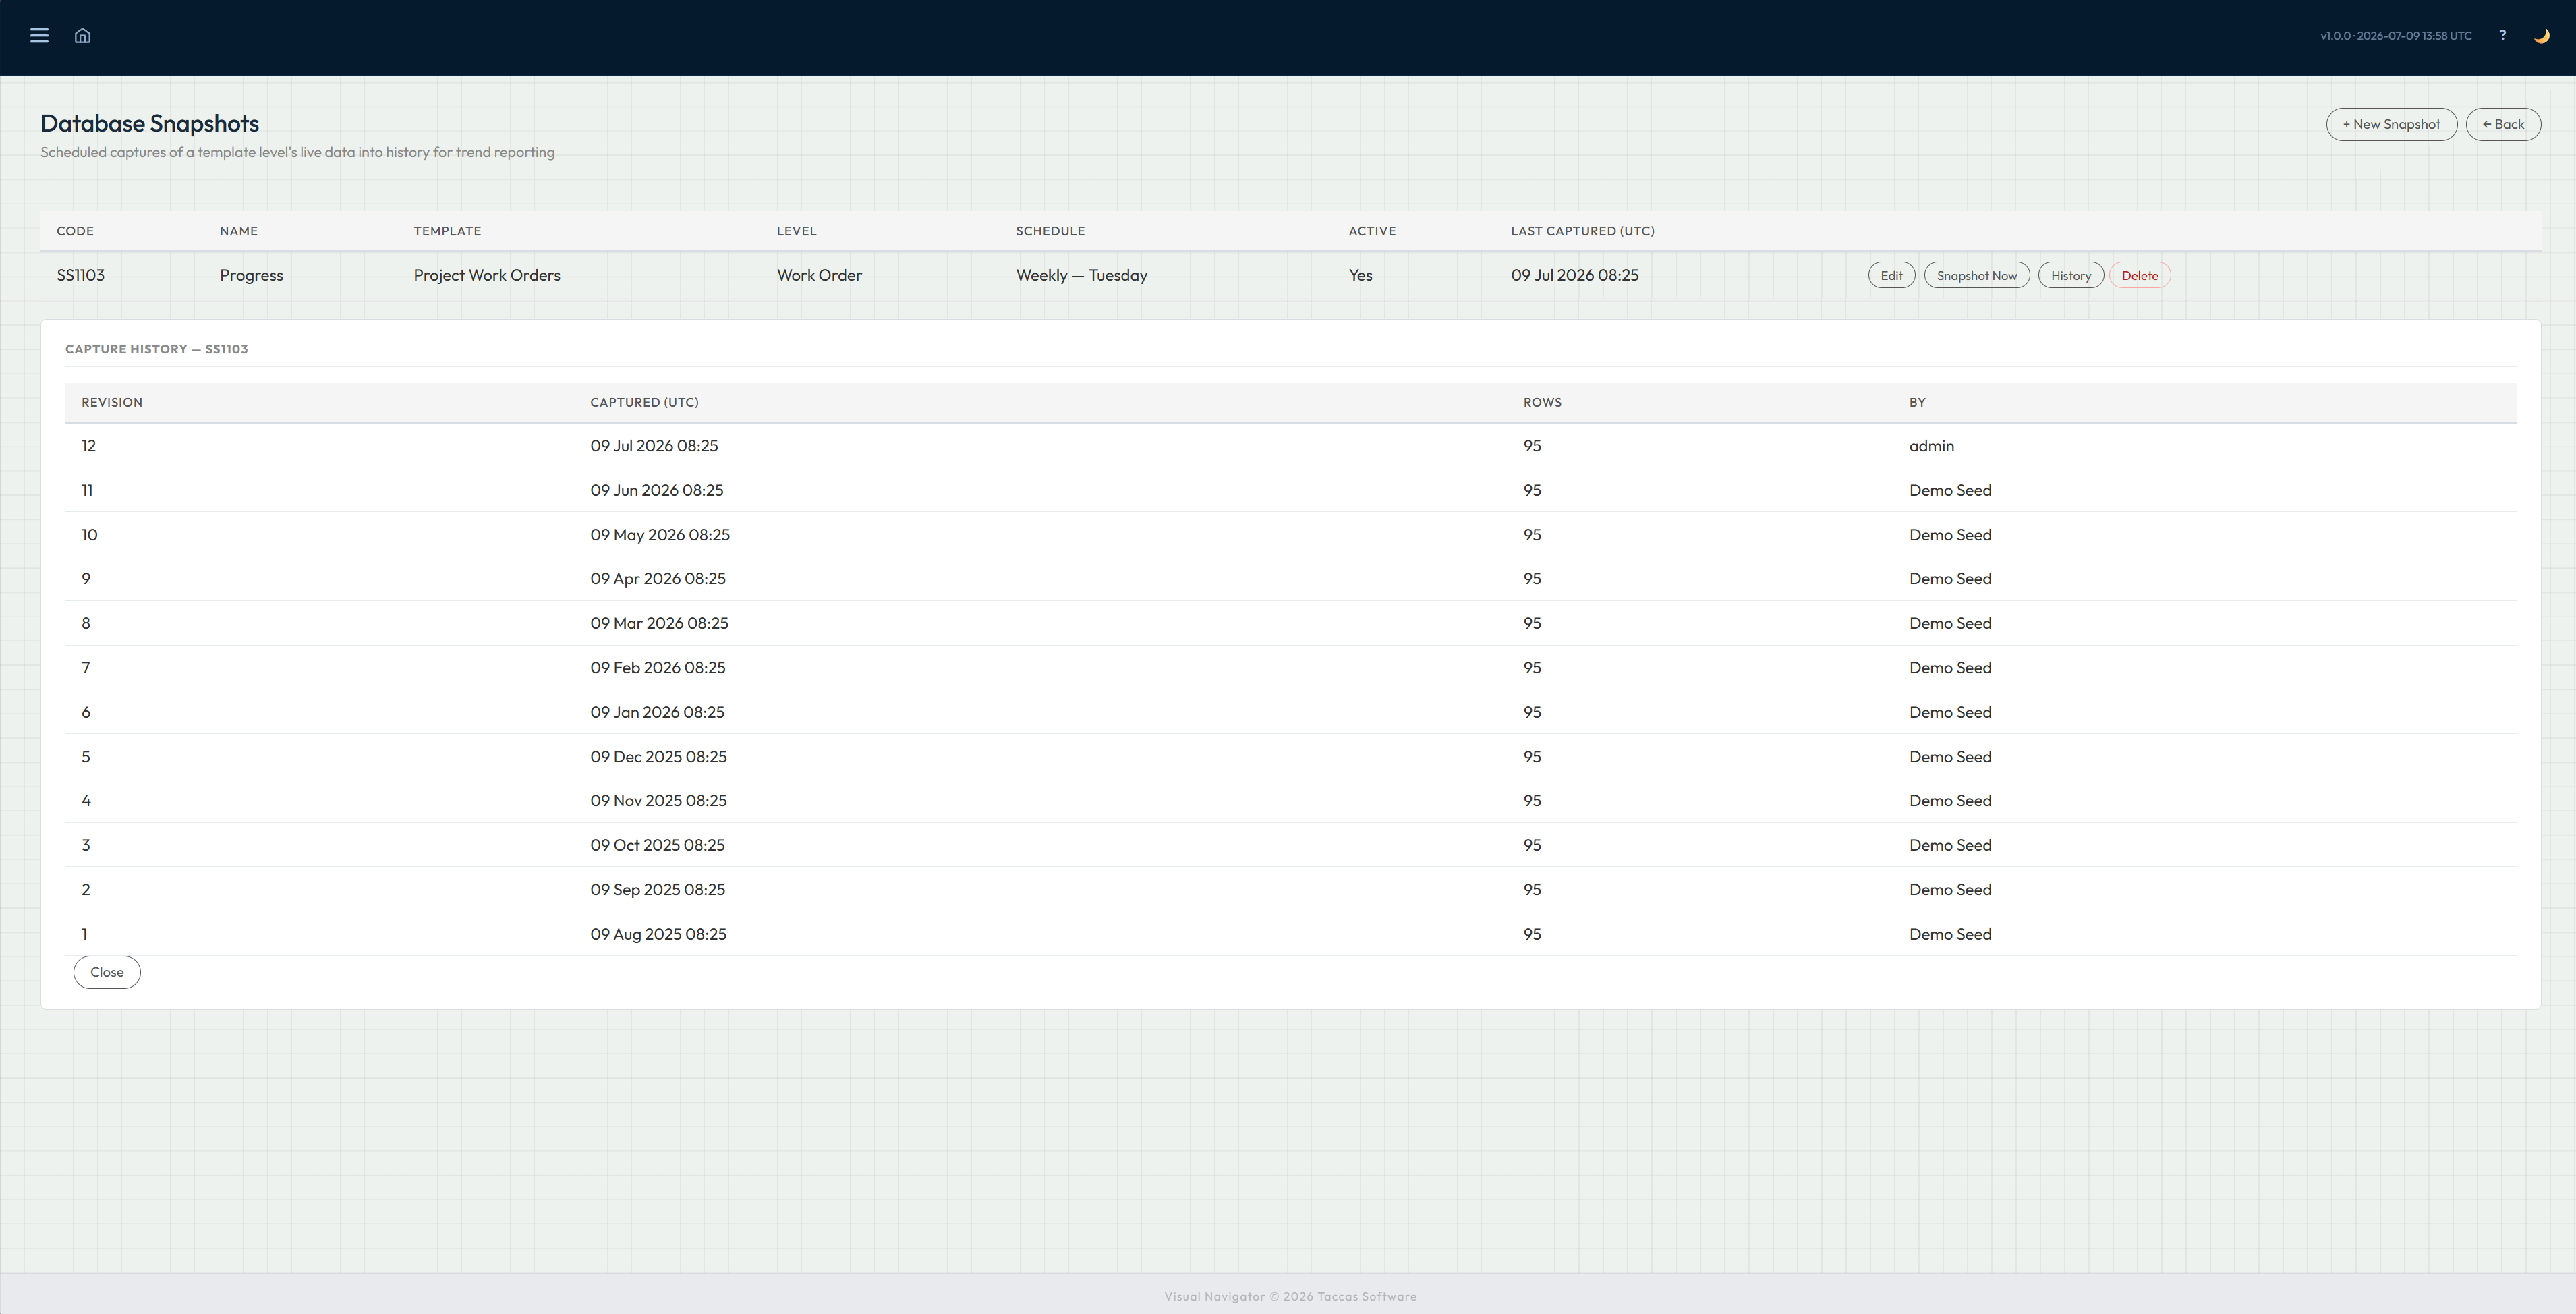Click the ACTIVE column header

click(x=1372, y=231)
